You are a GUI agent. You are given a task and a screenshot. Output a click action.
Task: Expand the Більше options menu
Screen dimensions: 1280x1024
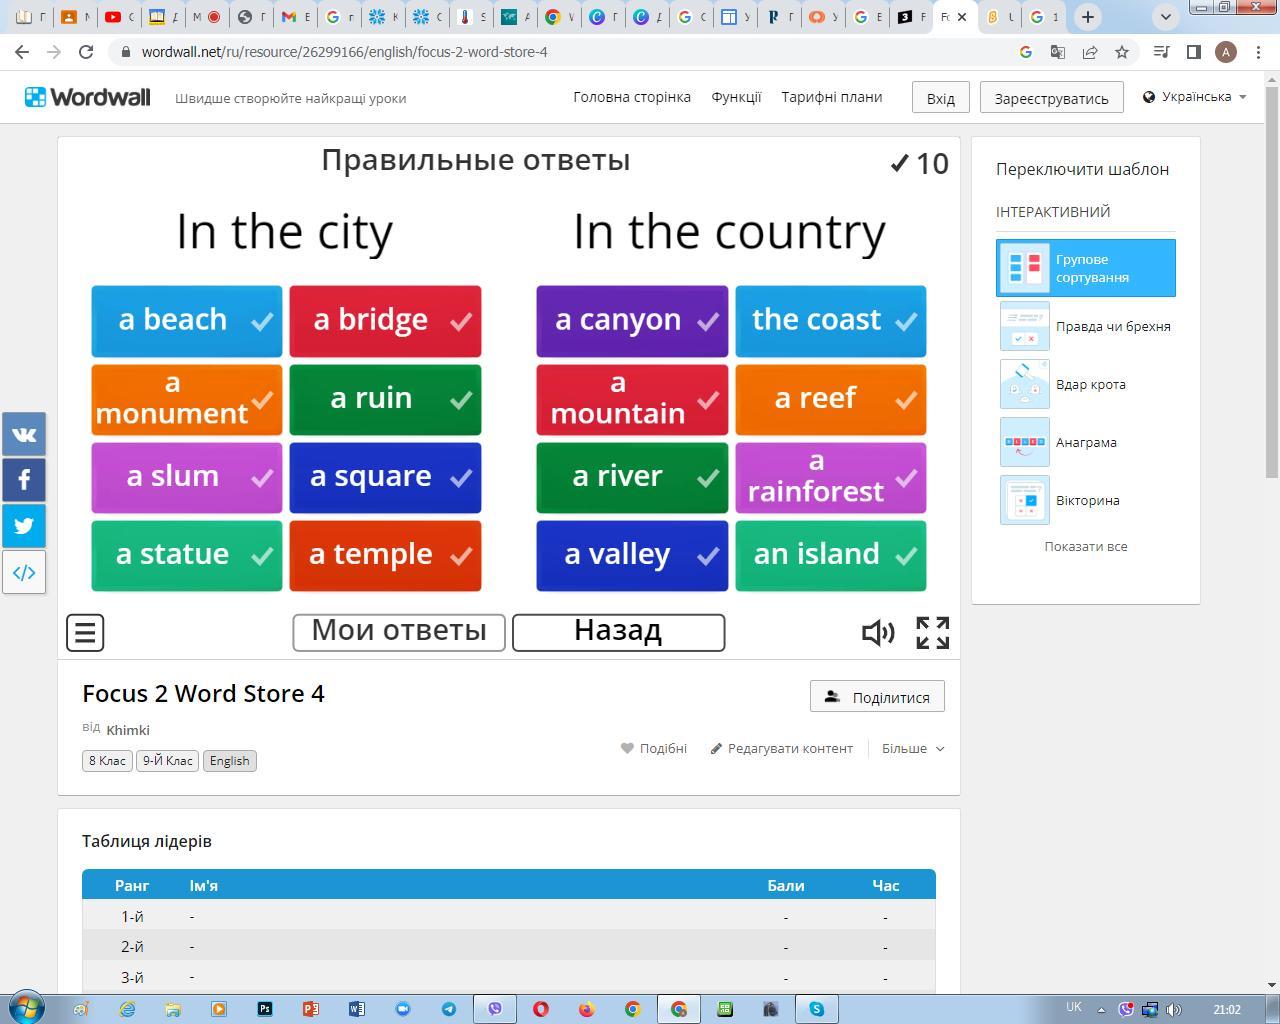[912, 748]
